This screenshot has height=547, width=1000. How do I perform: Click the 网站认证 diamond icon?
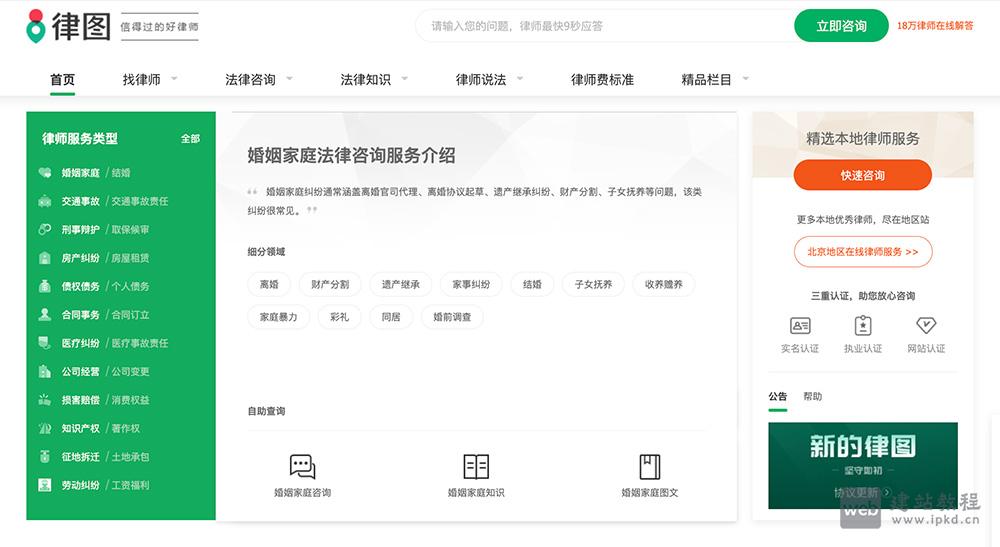click(926, 326)
